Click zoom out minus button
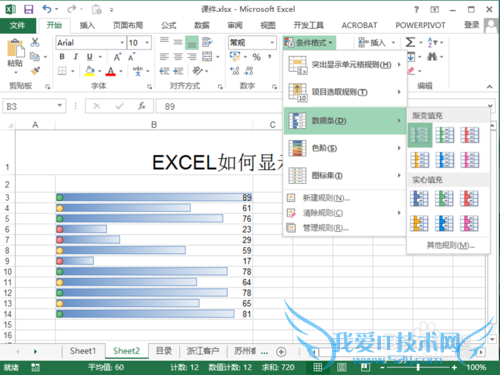Image resolution: width=500 pixels, height=375 pixels. (x=382, y=367)
